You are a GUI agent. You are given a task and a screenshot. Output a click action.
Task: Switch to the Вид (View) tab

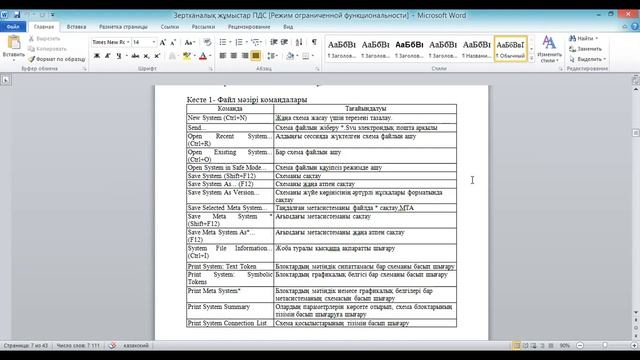tap(288, 27)
